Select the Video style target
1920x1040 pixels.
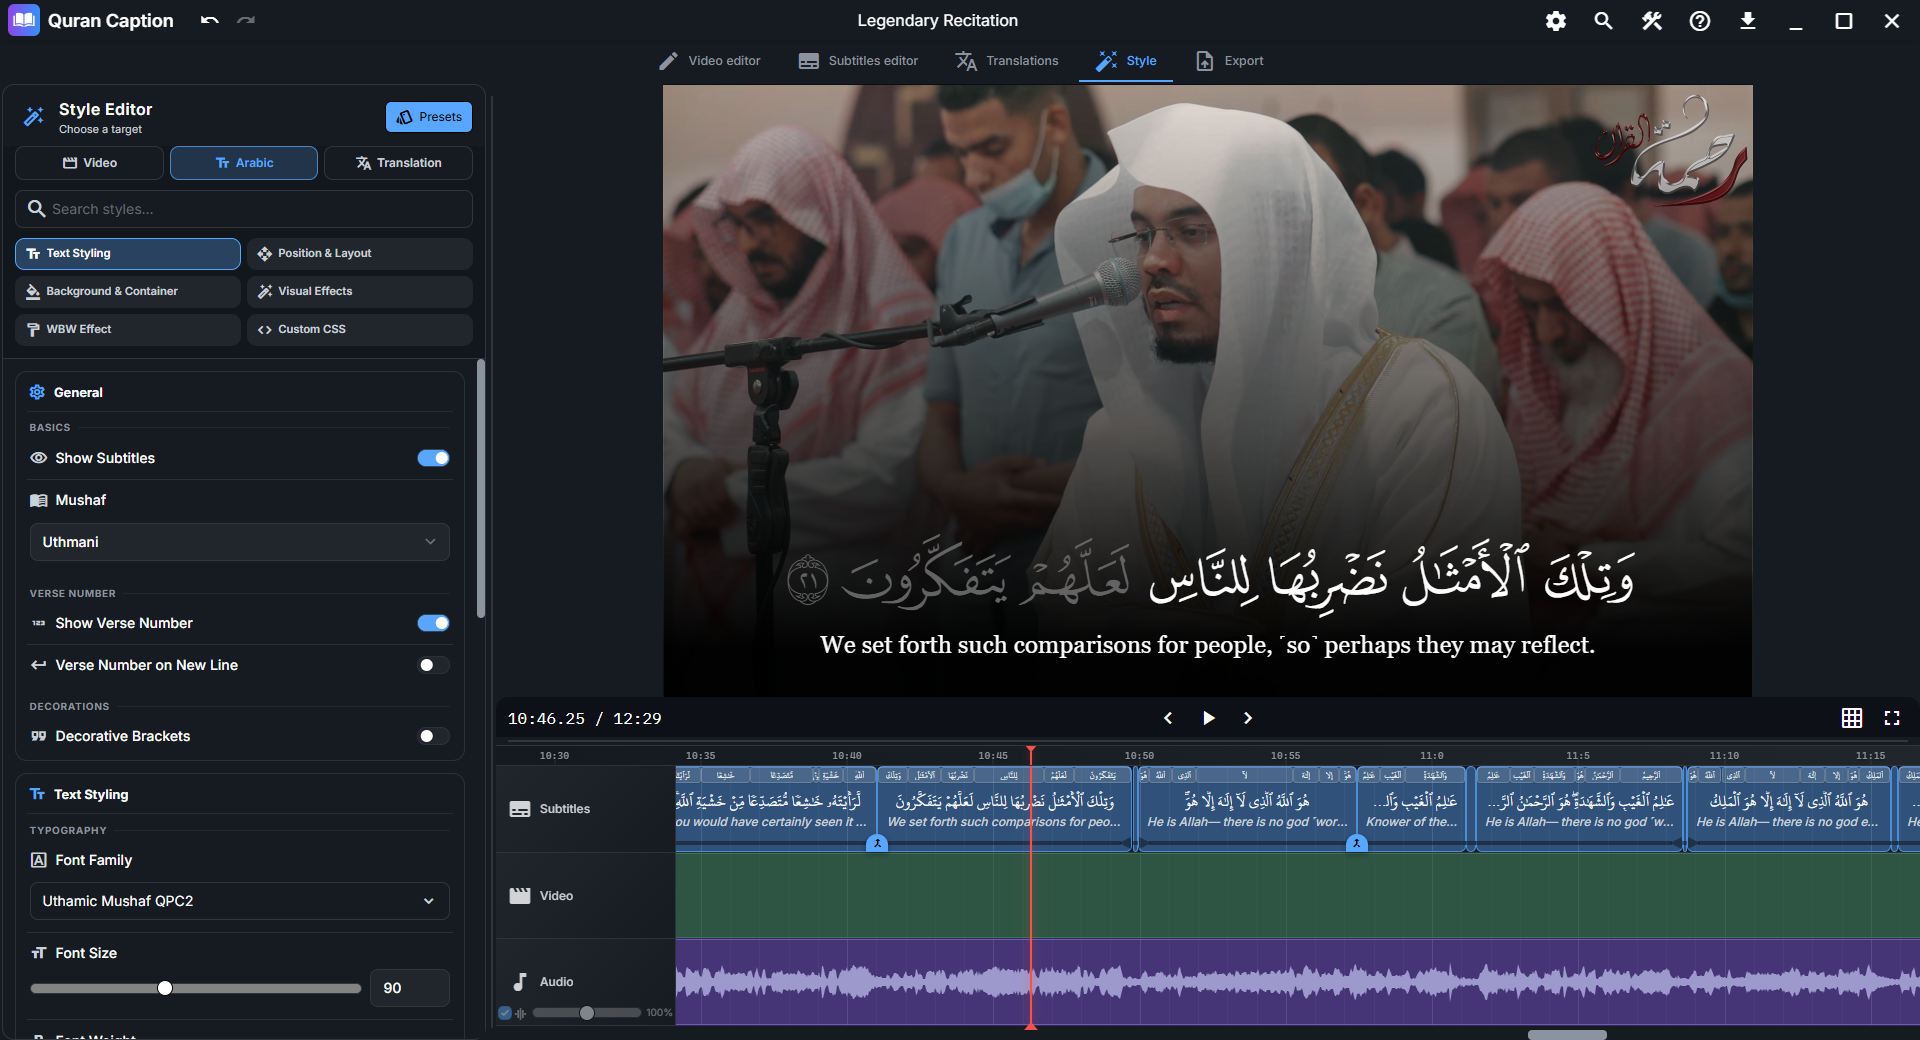coord(90,163)
